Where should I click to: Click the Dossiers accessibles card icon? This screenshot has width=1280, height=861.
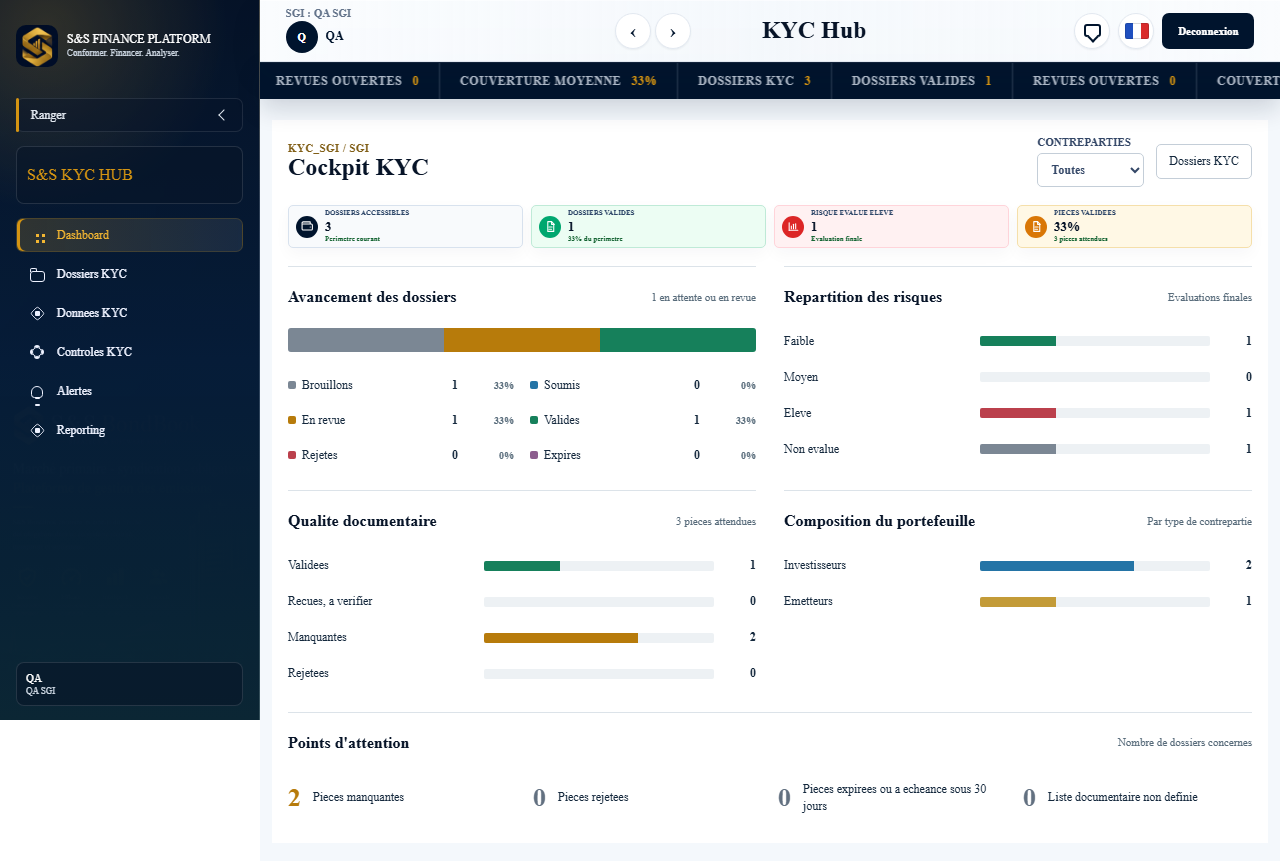pyautogui.click(x=307, y=227)
